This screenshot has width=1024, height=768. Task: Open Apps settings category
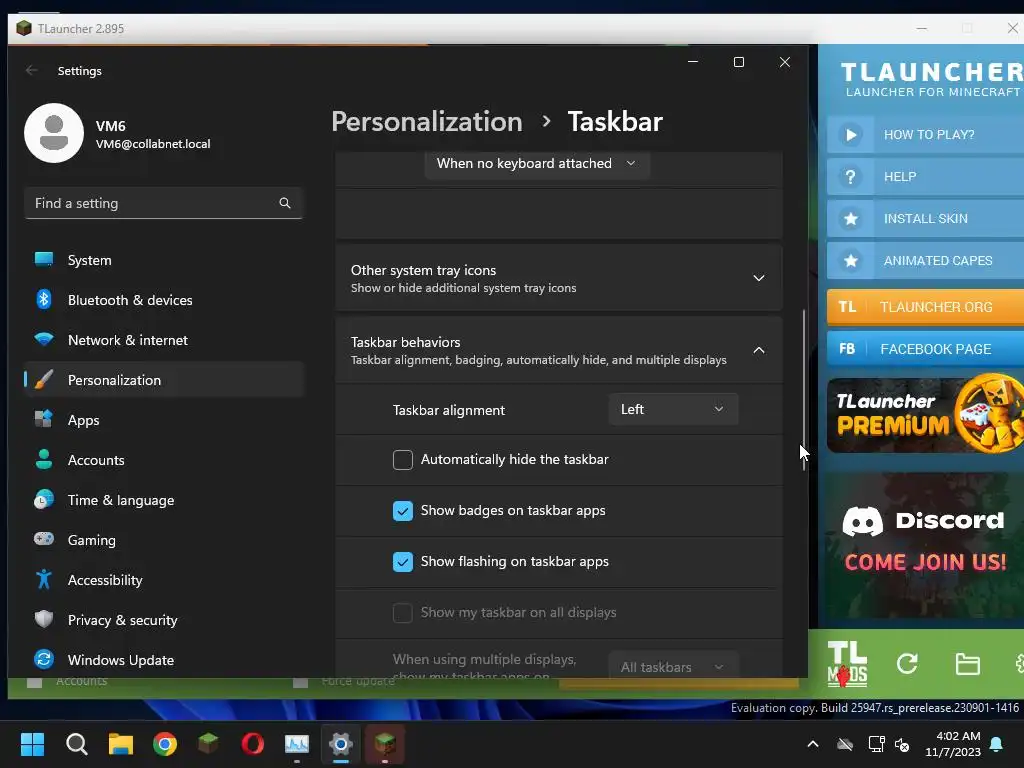[x=163, y=420]
